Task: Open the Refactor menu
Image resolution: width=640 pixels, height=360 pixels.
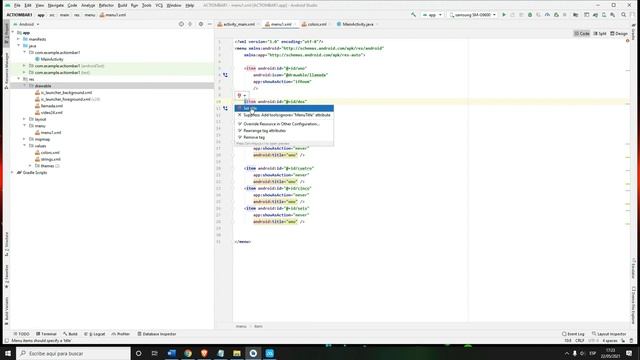Action: [106, 5]
